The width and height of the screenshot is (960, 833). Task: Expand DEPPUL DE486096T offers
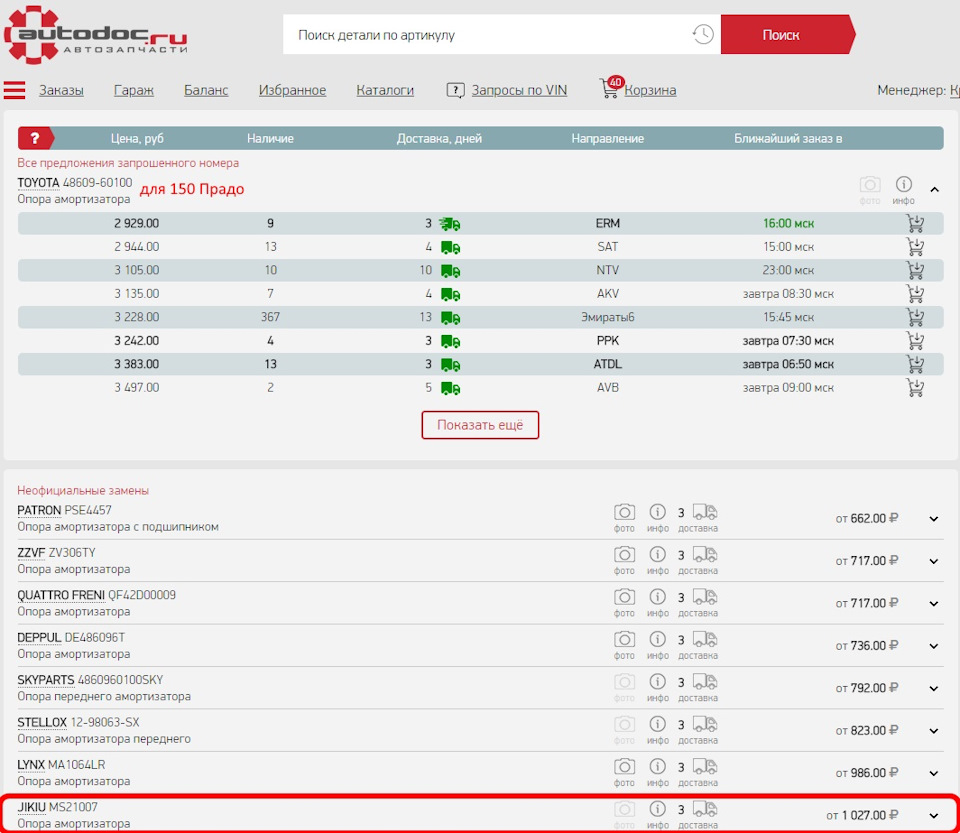click(934, 646)
